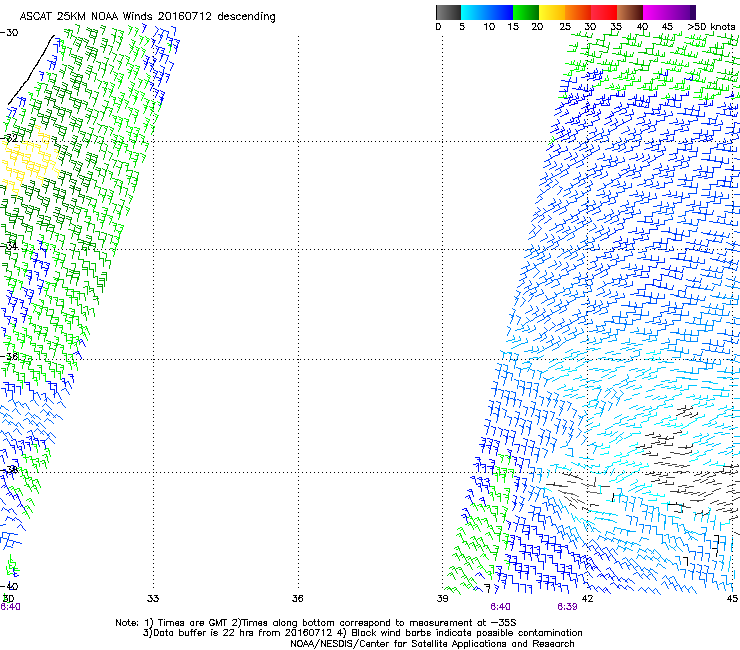This screenshot has height=650, width=740.
Task: Select the '10' knots scale label
Action: [x=489, y=27]
